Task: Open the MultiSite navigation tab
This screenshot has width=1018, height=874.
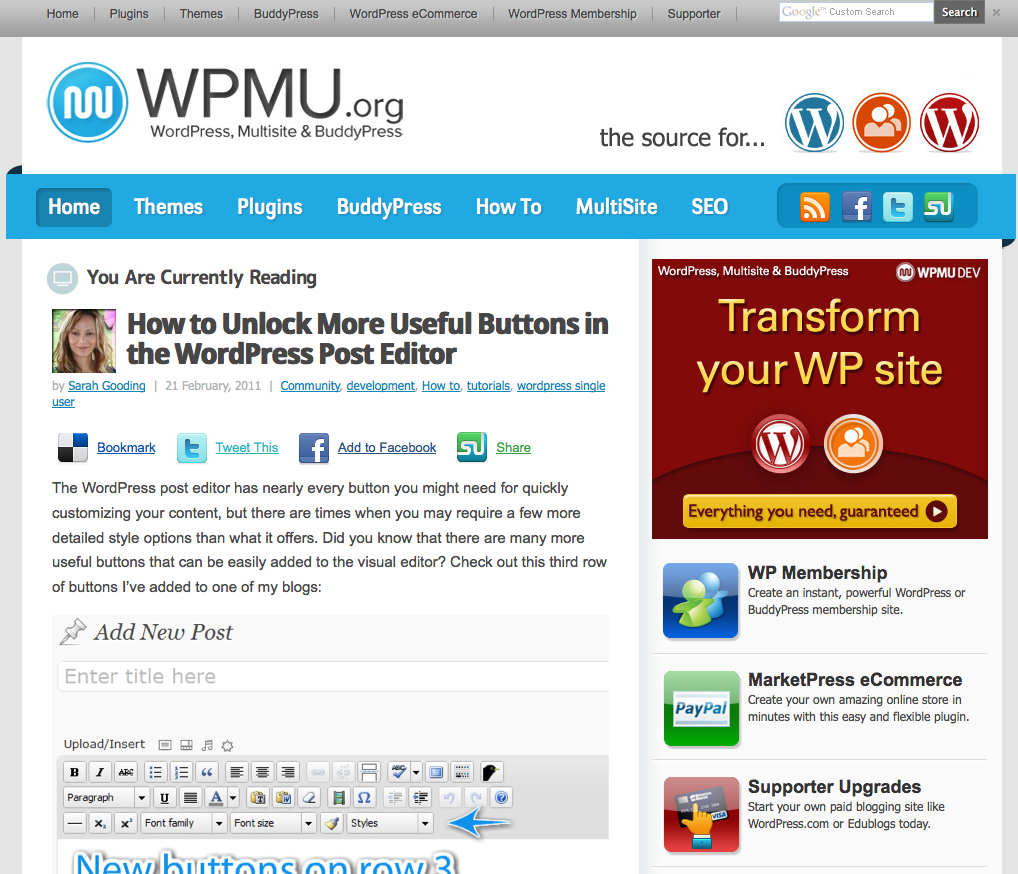Action: [616, 207]
